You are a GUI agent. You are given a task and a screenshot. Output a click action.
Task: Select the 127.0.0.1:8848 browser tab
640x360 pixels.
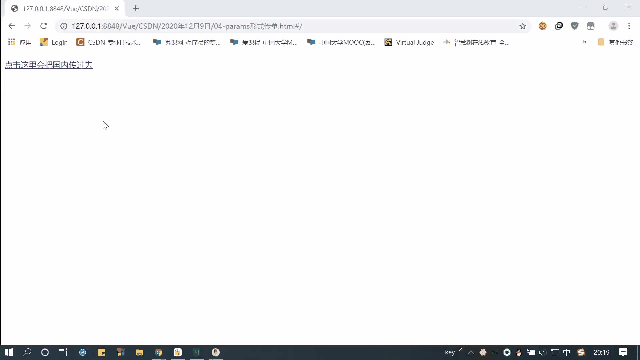pyautogui.click(x=64, y=9)
